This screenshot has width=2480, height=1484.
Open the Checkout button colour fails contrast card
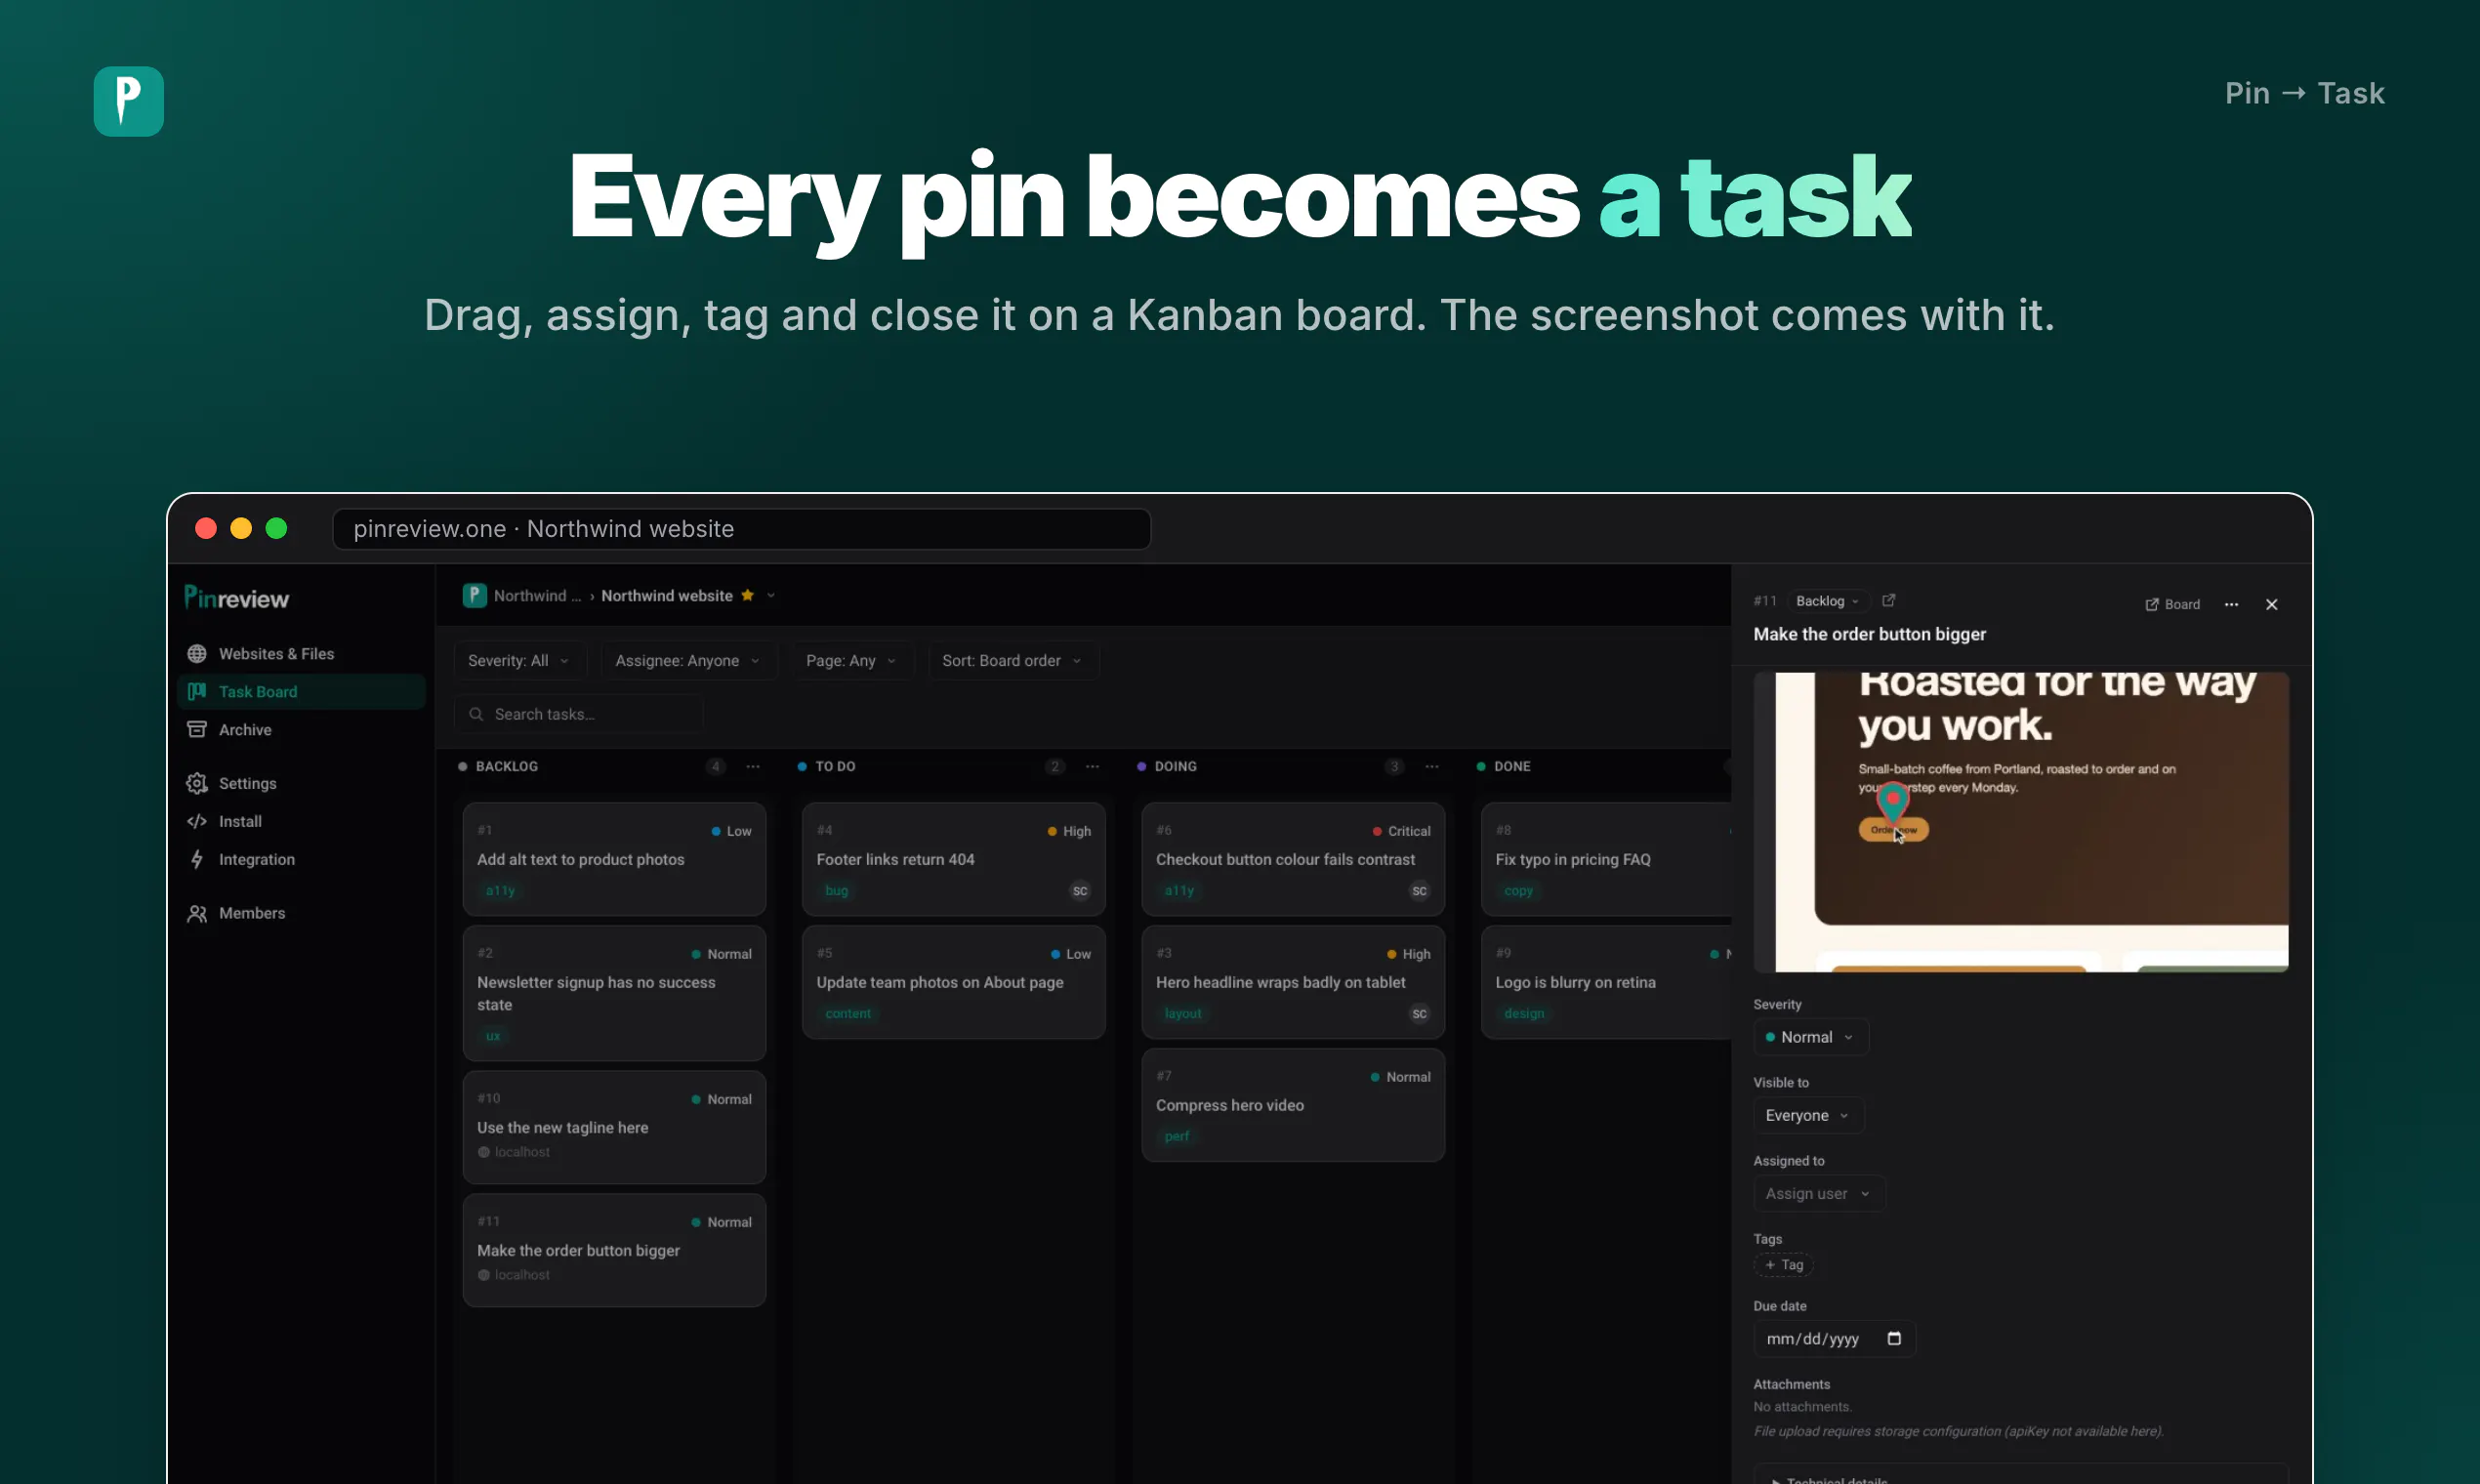(1293, 859)
